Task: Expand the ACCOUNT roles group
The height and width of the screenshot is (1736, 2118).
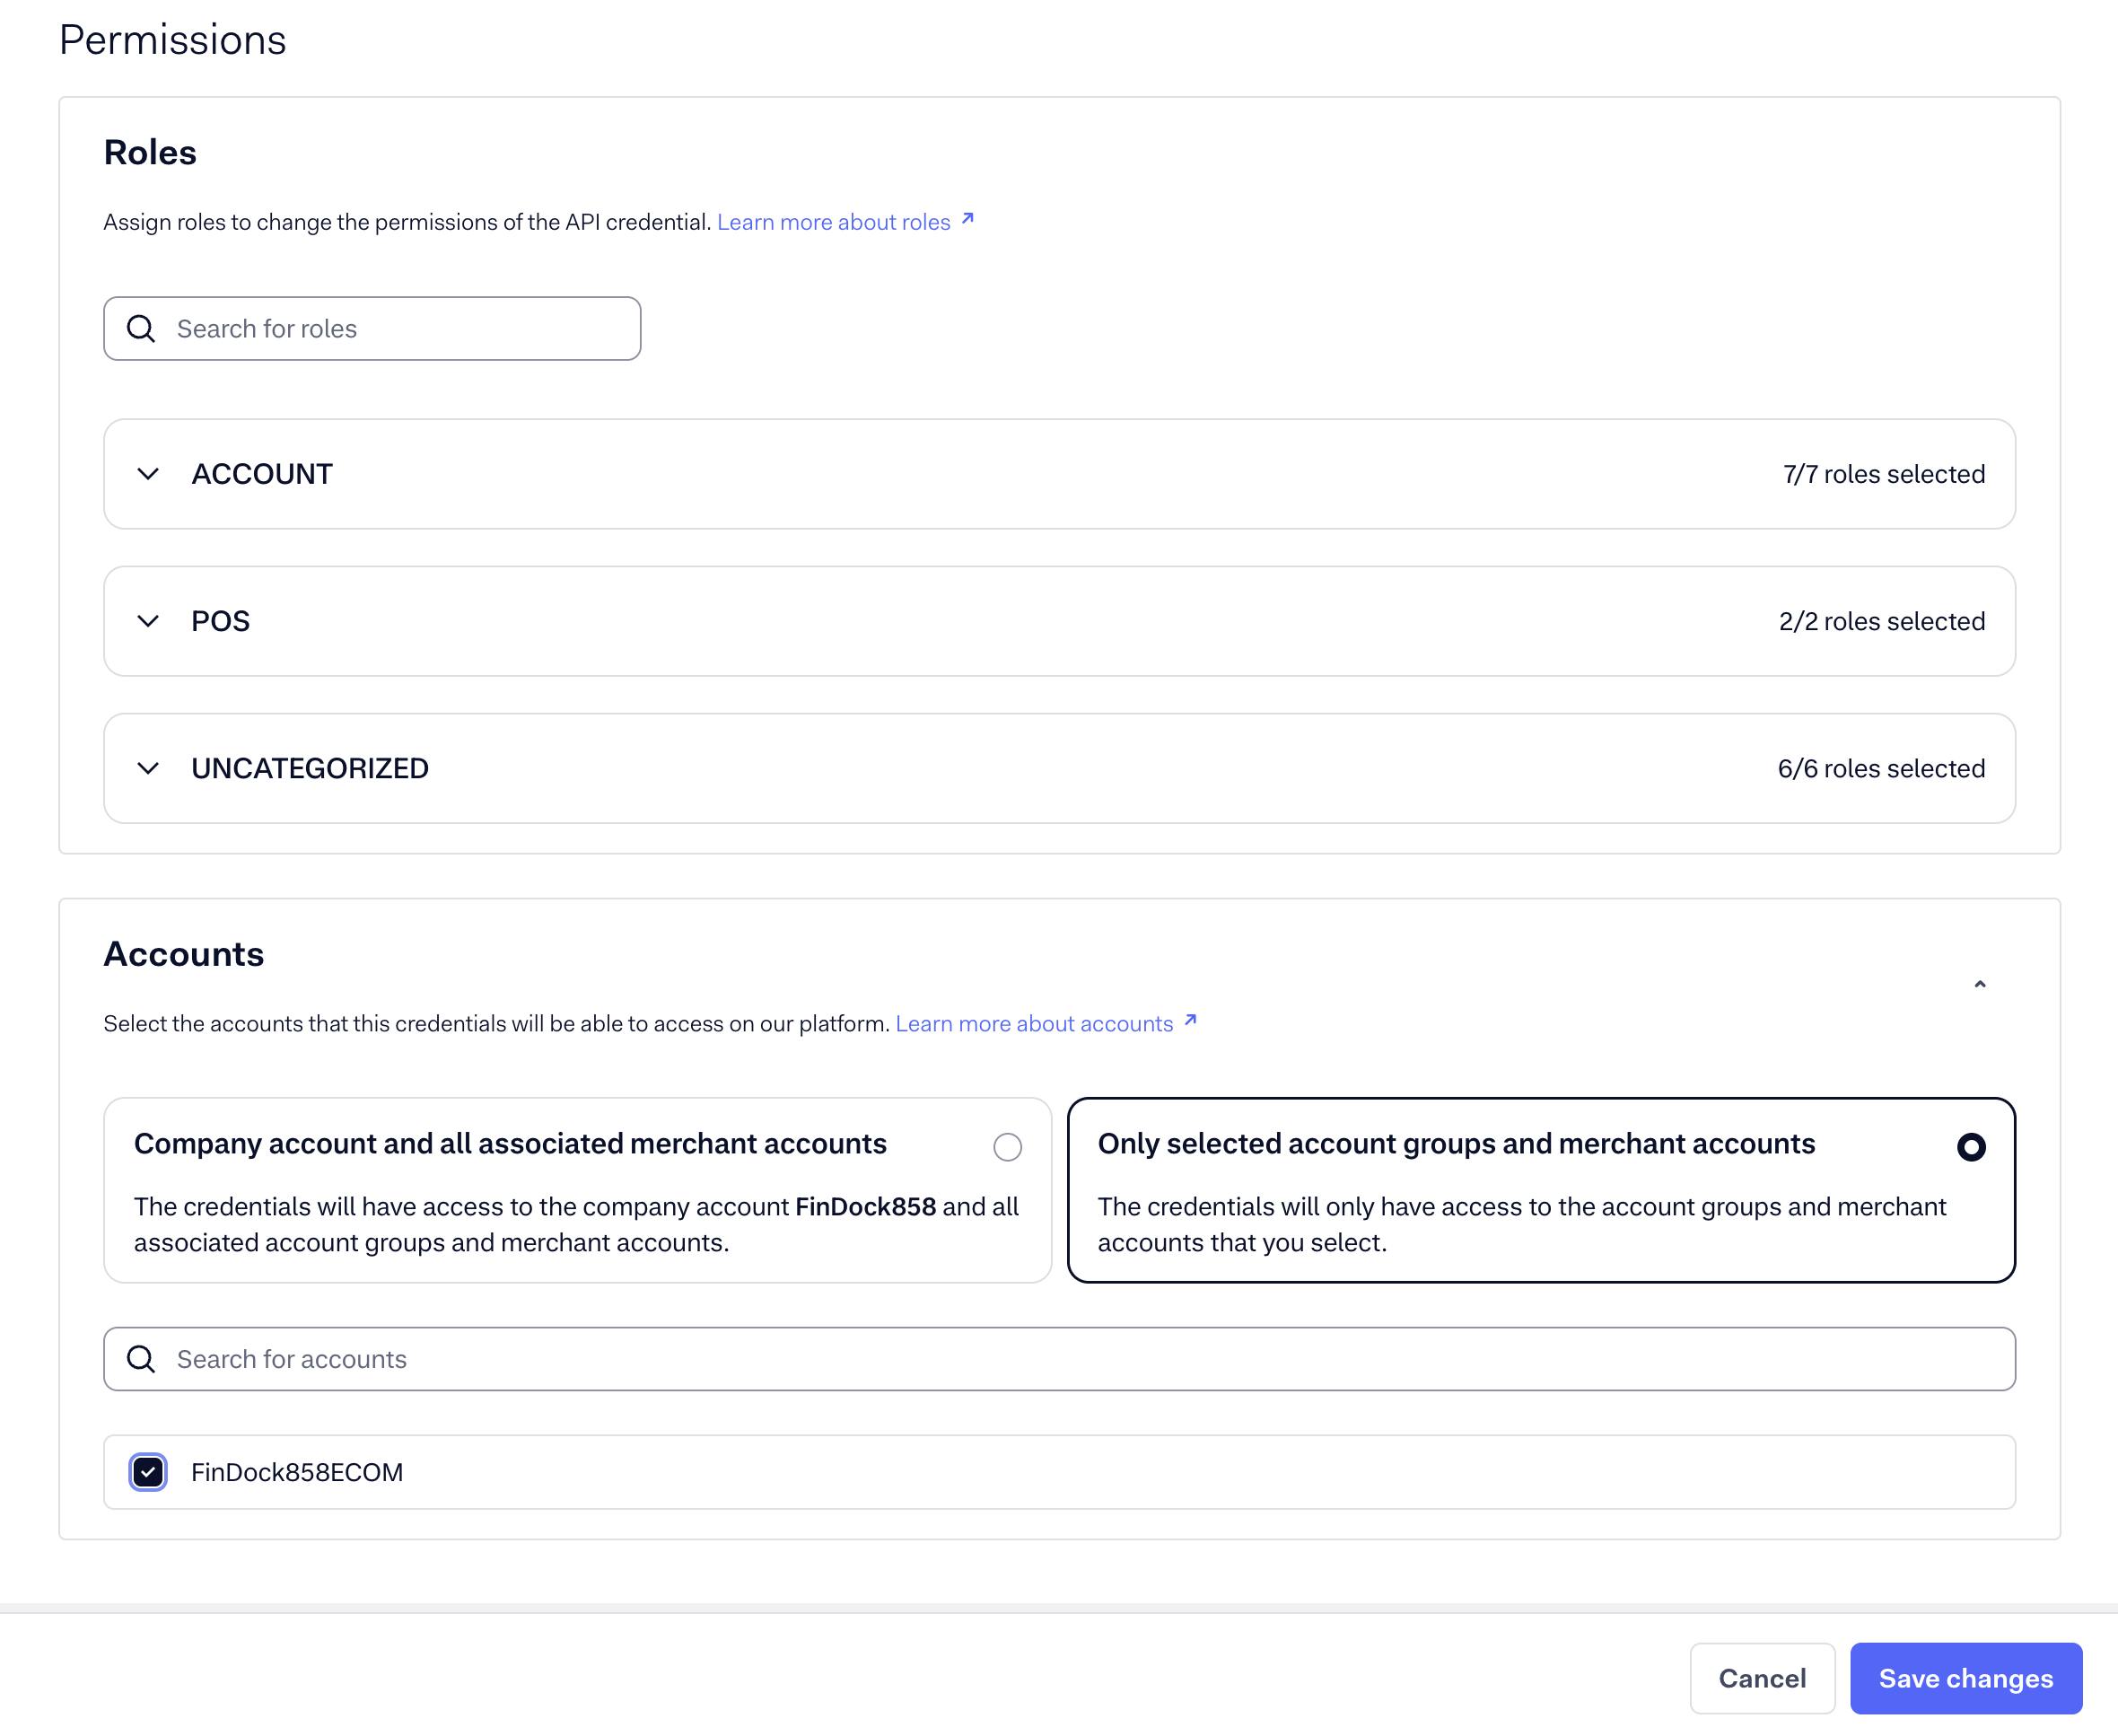Action: [148, 474]
